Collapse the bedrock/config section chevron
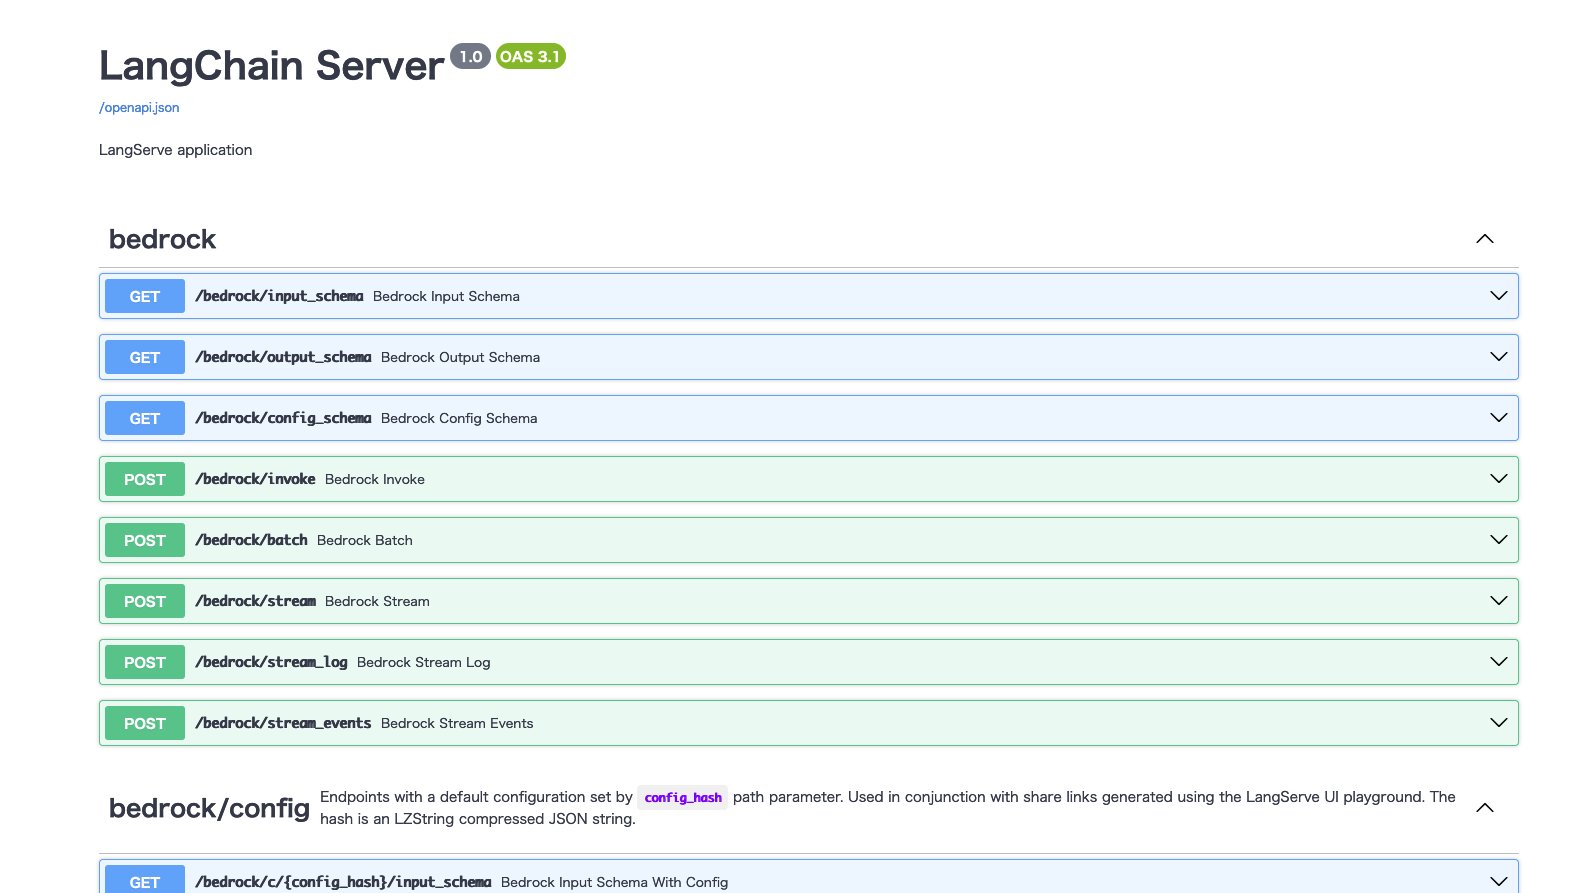 point(1485,808)
